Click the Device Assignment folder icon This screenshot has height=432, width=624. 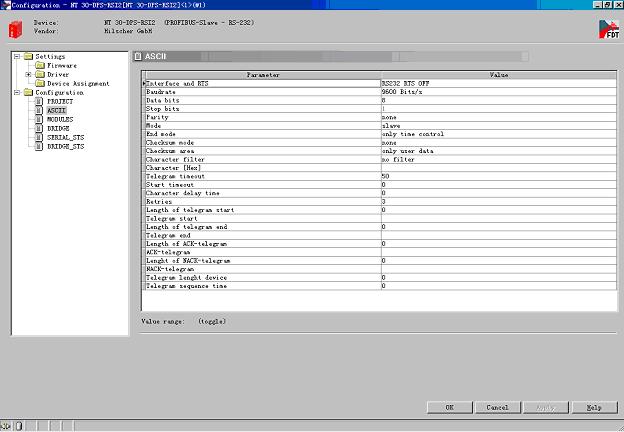point(41,84)
